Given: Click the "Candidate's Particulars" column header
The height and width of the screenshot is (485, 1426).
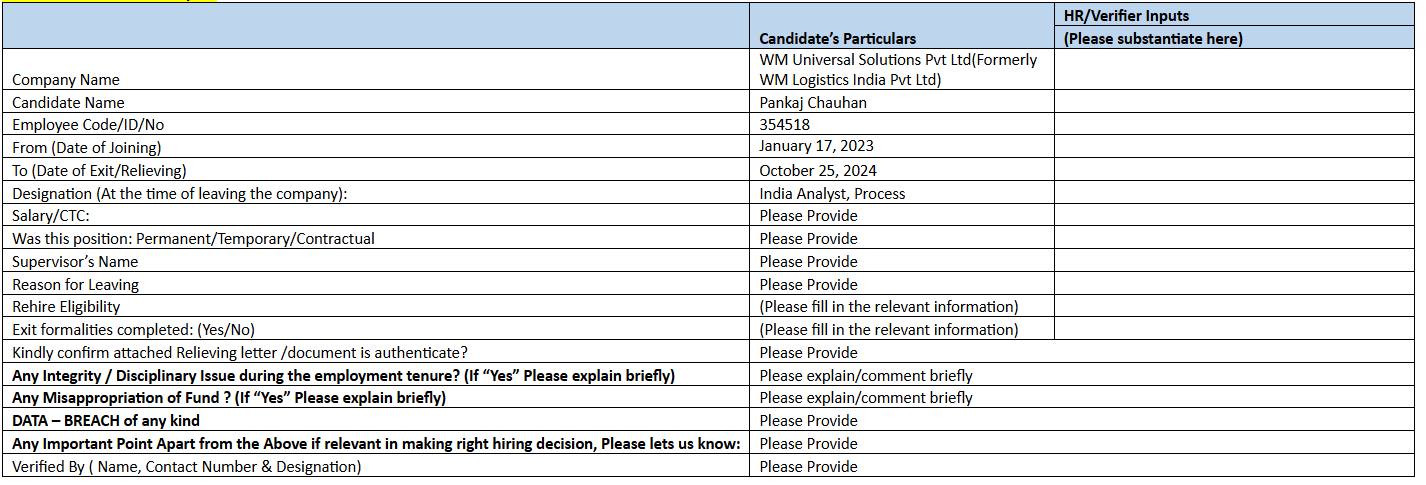Looking at the screenshot, I should click(837, 39).
